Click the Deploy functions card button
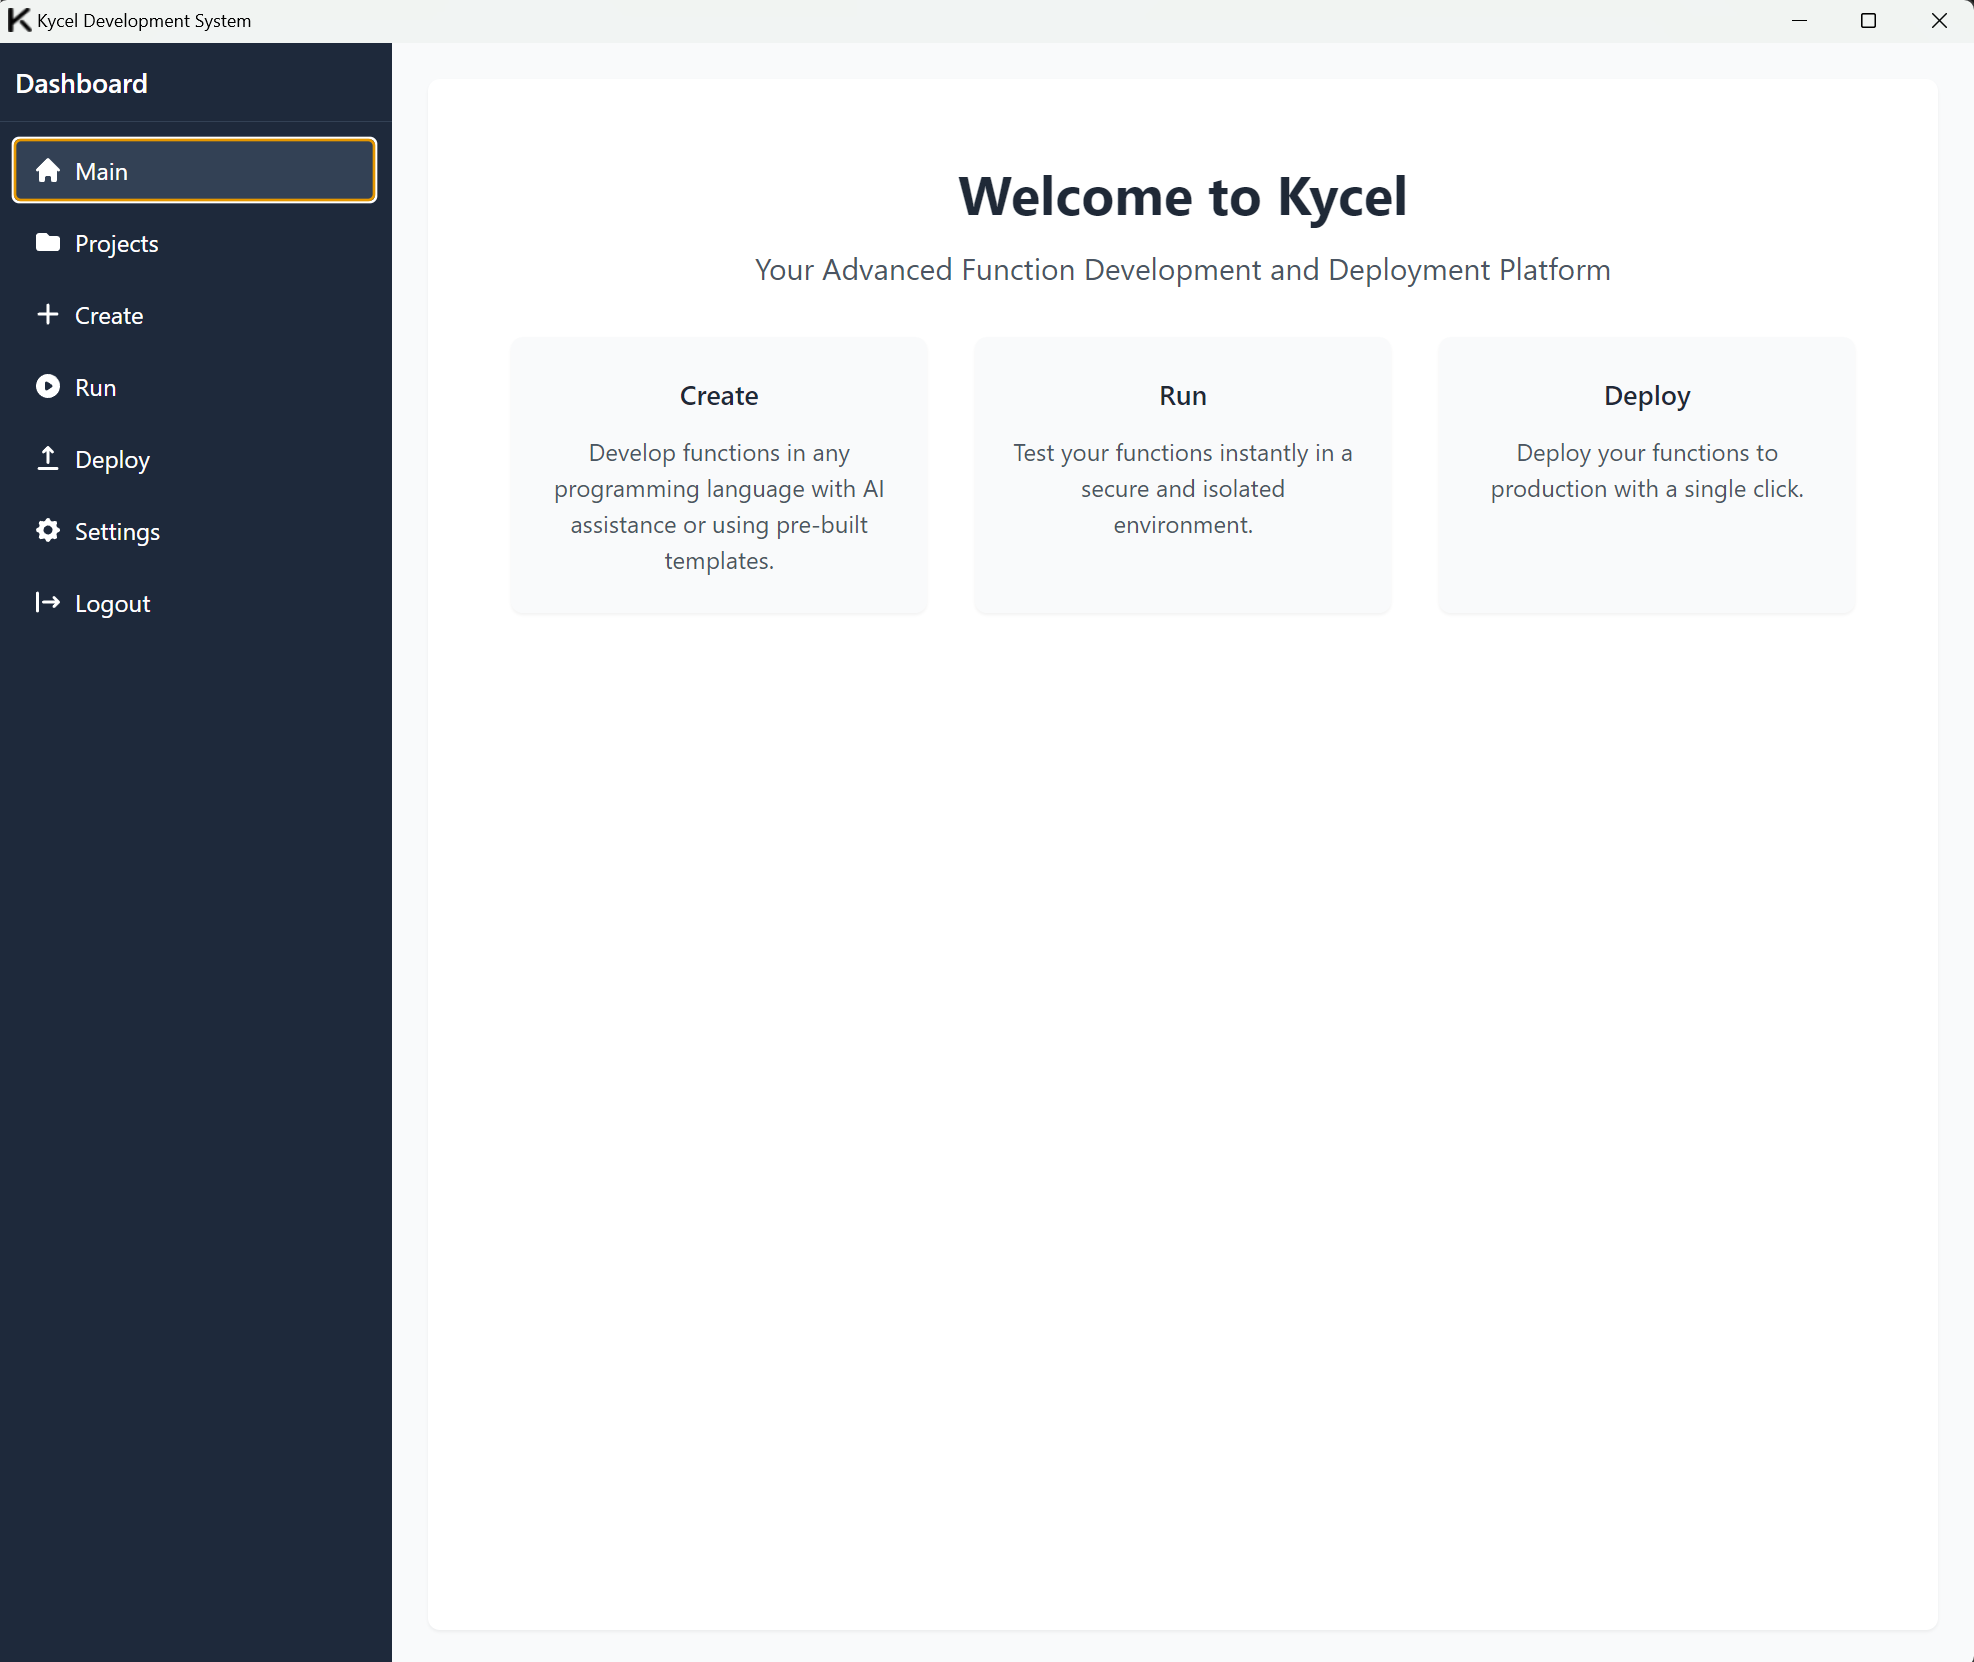The height and width of the screenshot is (1662, 1974). [x=1646, y=475]
